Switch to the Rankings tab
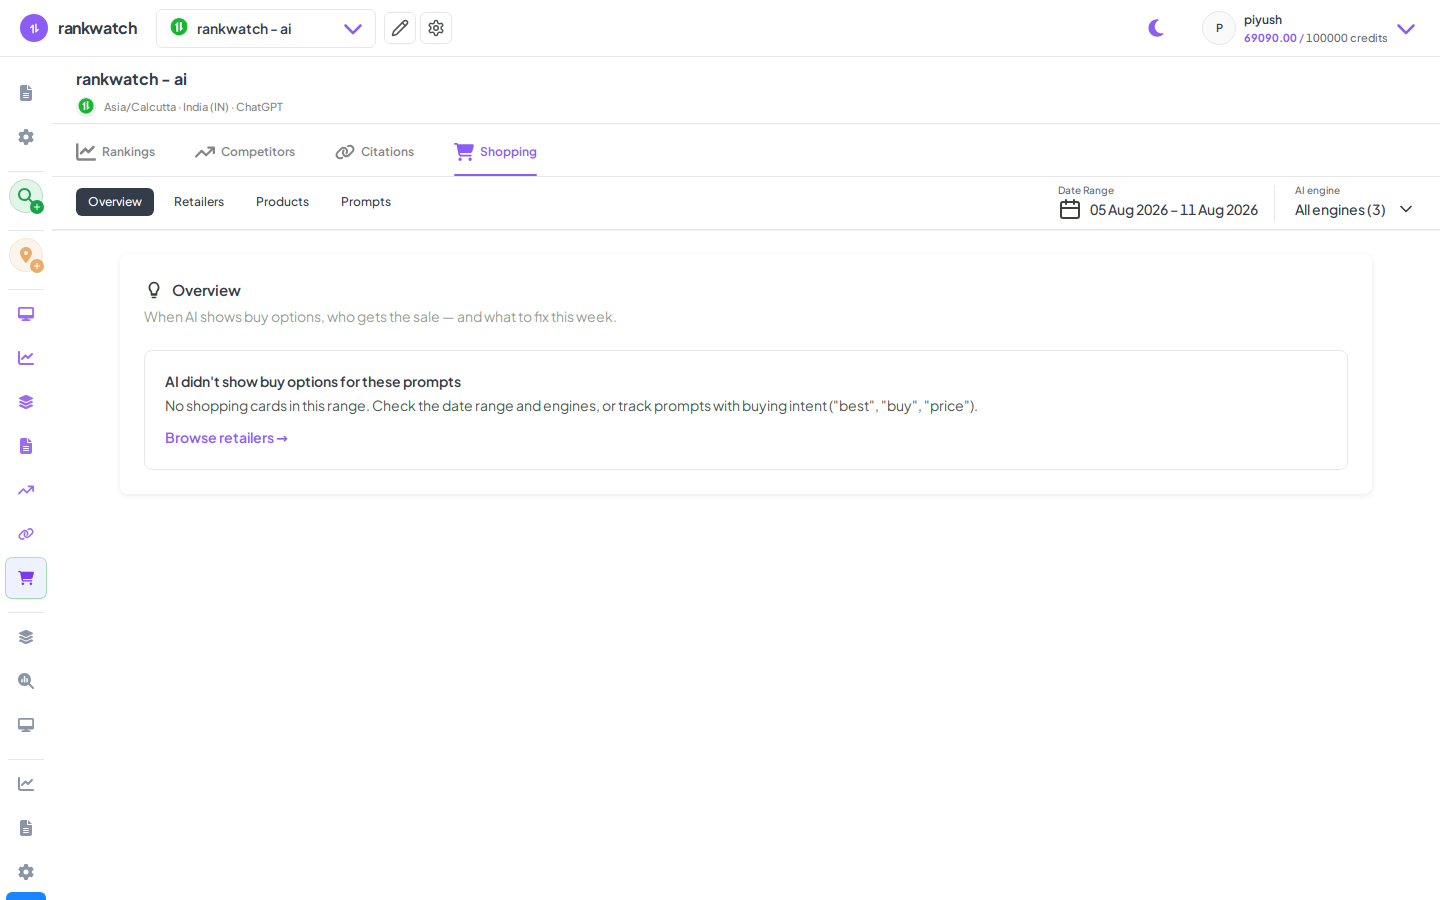The width and height of the screenshot is (1440, 900). point(116,152)
